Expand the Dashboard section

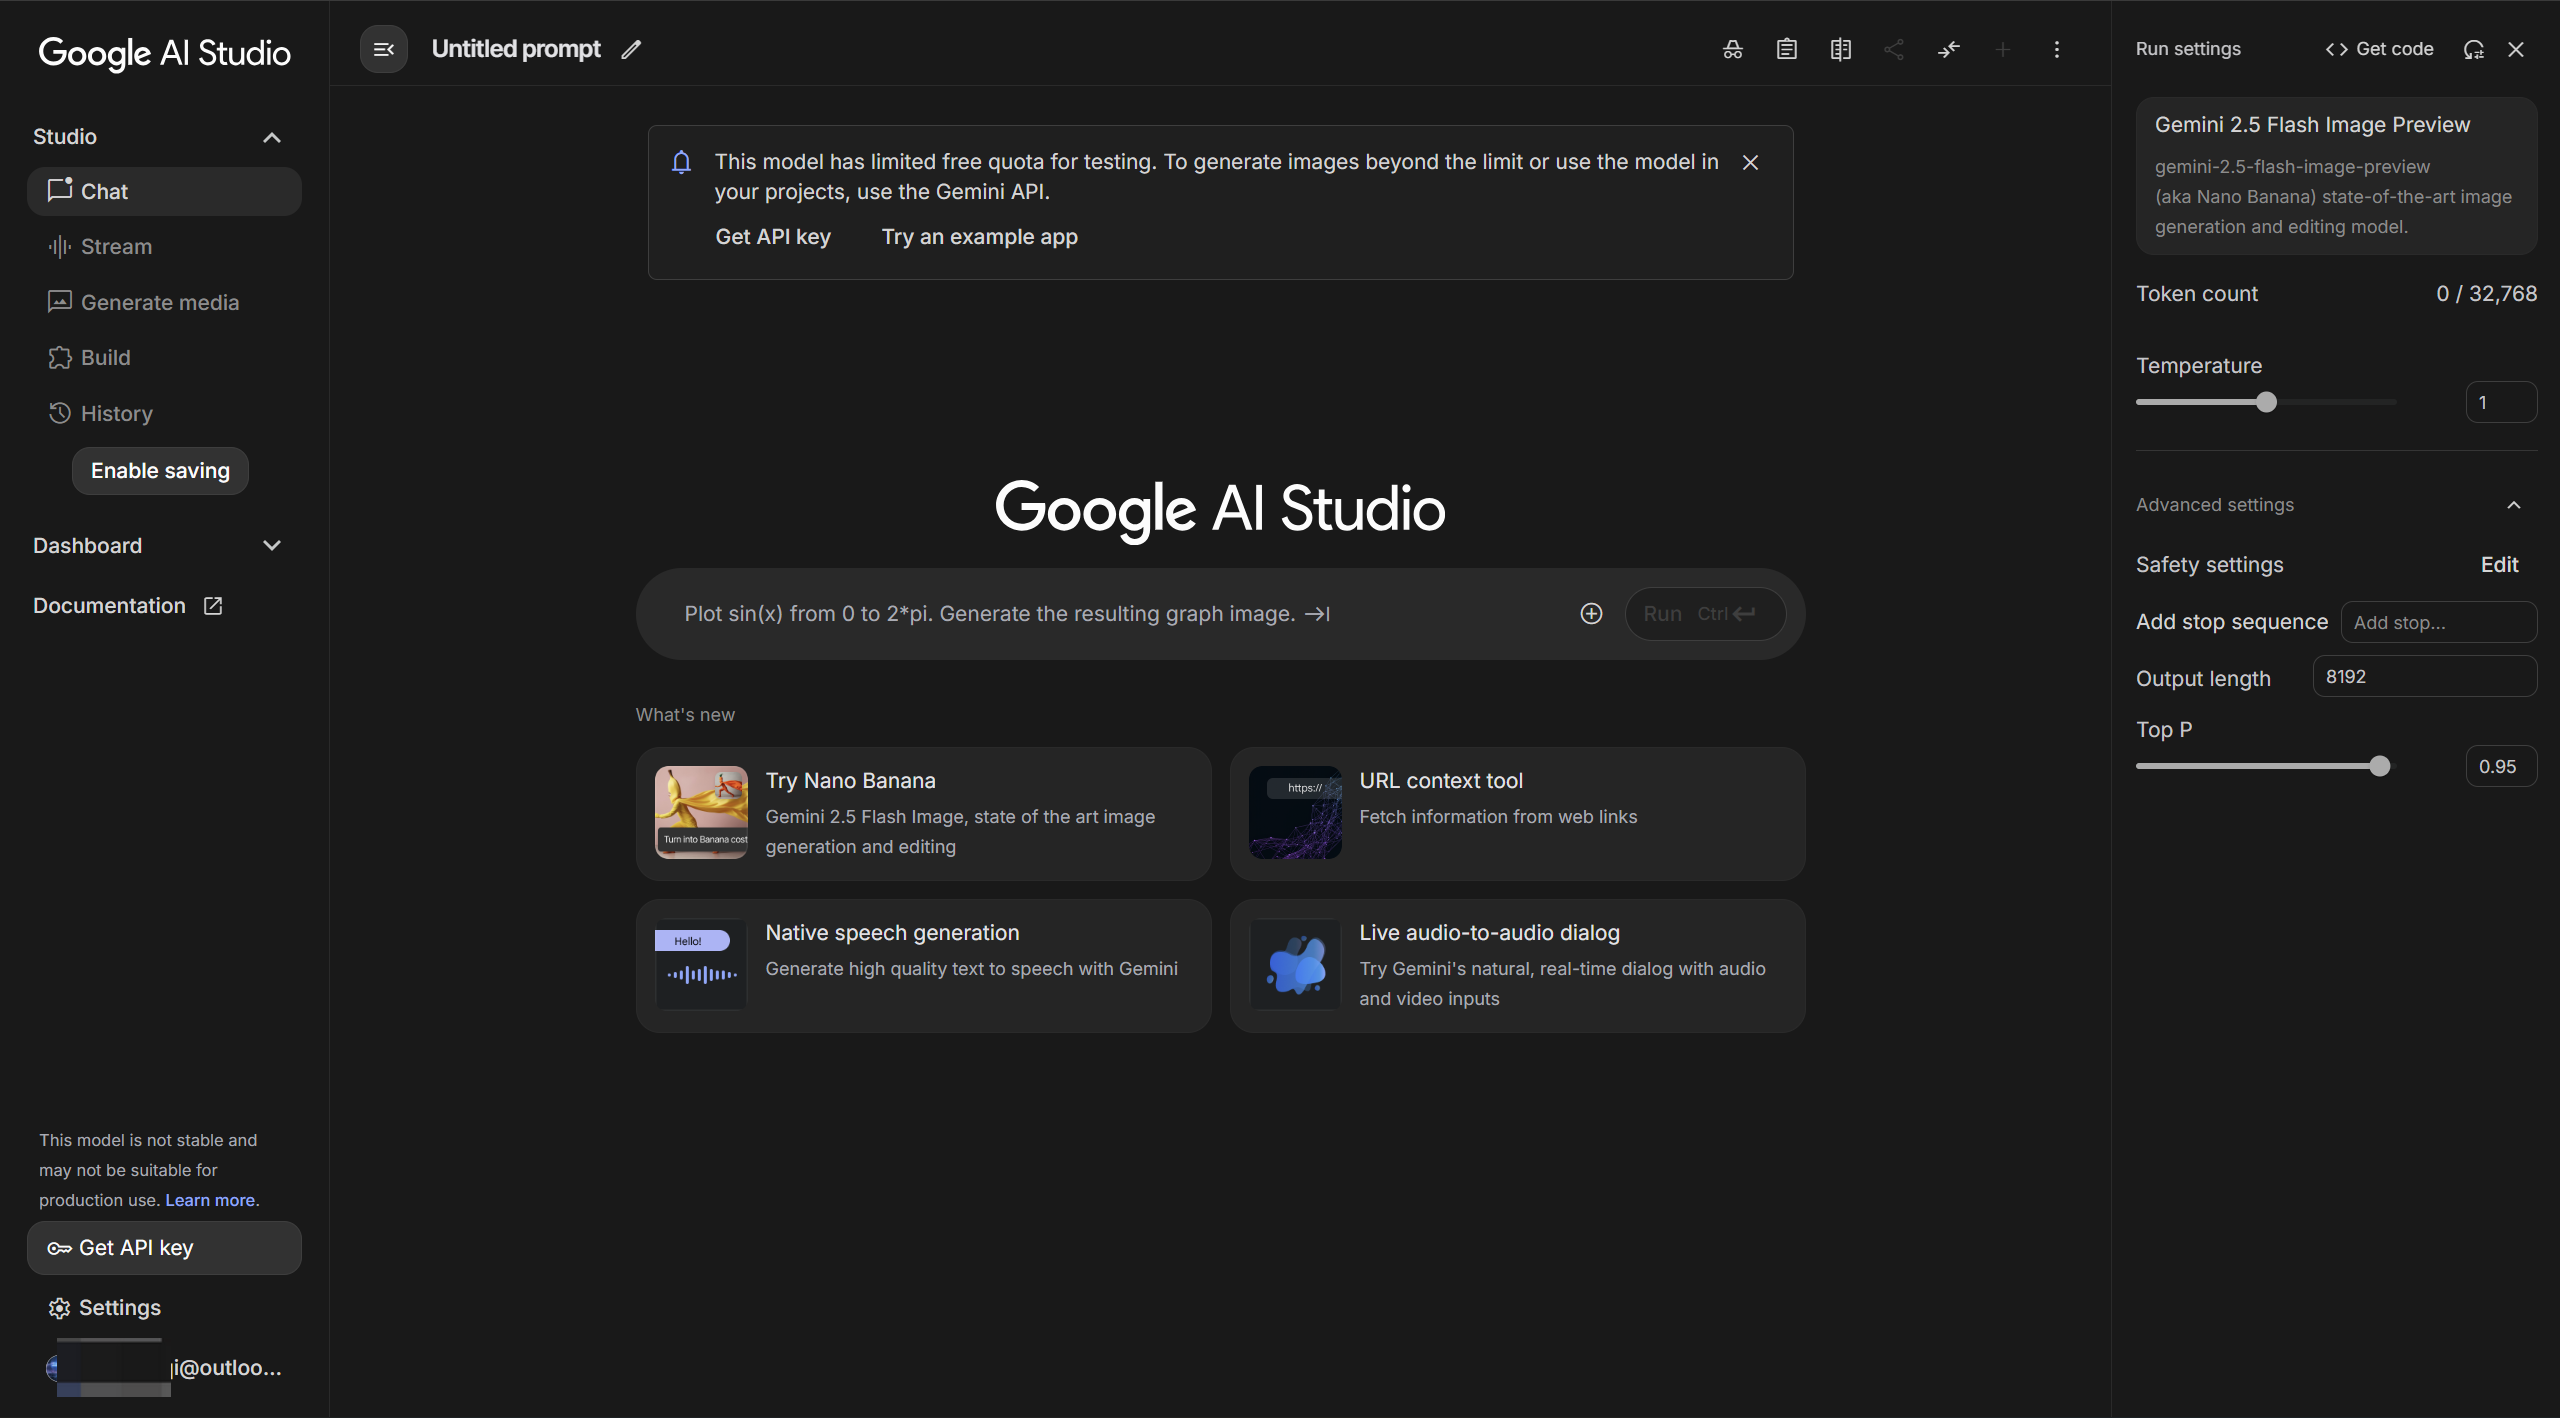pyautogui.click(x=271, y=546)
